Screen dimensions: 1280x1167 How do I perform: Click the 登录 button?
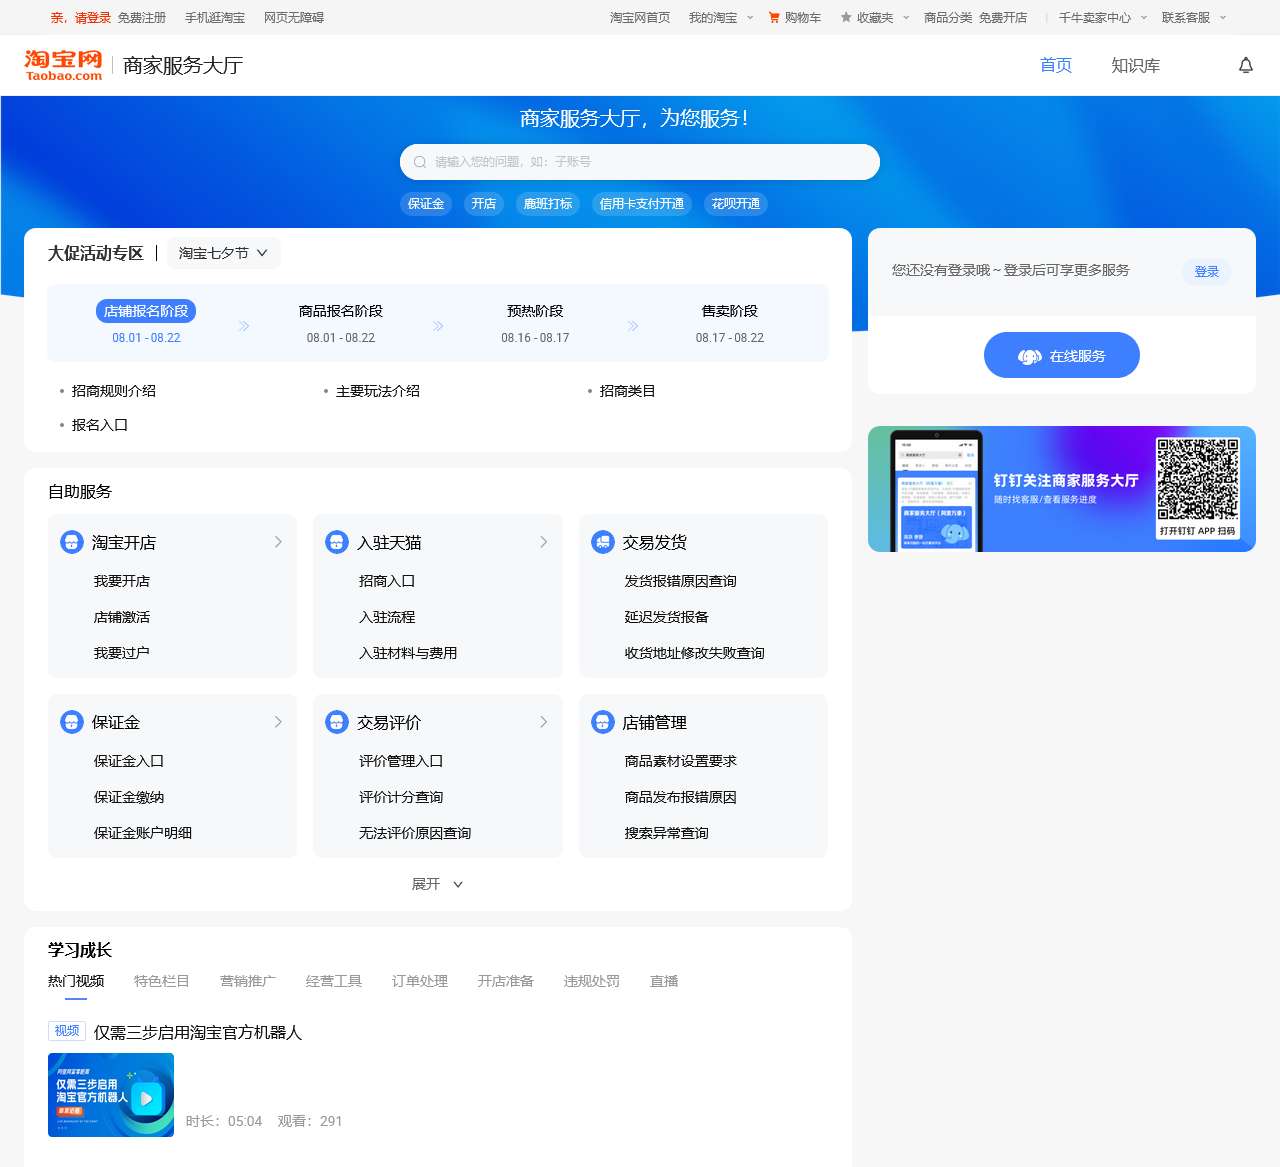(x=1207, y=271)
